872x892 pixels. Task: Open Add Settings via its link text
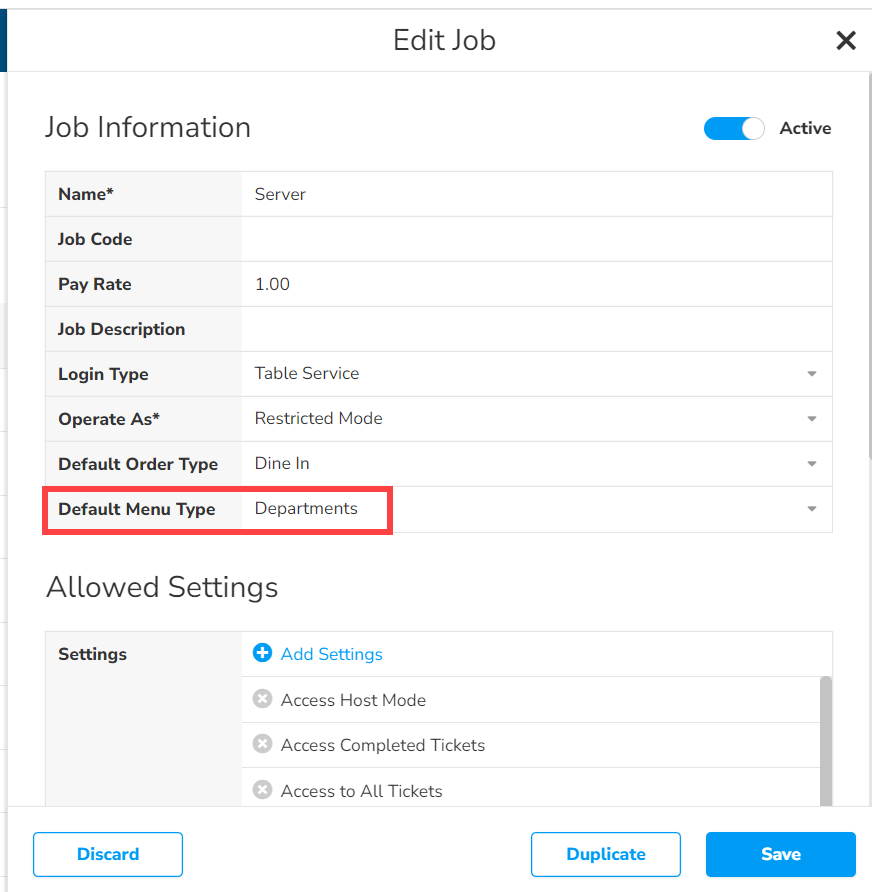coord(331,653)
